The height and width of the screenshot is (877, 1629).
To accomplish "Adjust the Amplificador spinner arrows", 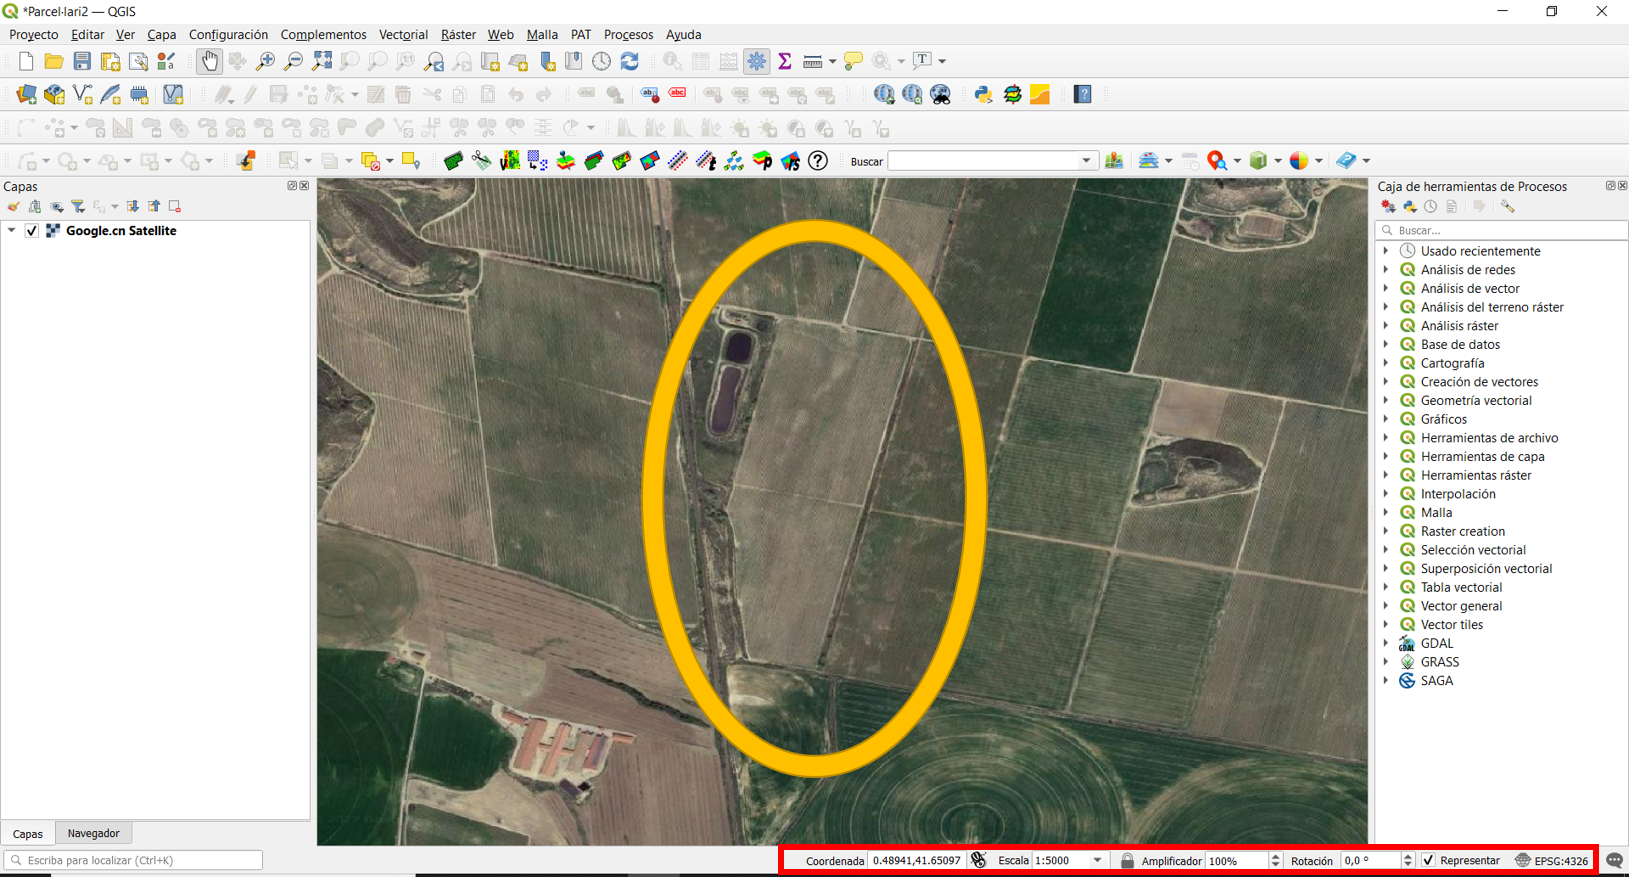I will 1275,860.
